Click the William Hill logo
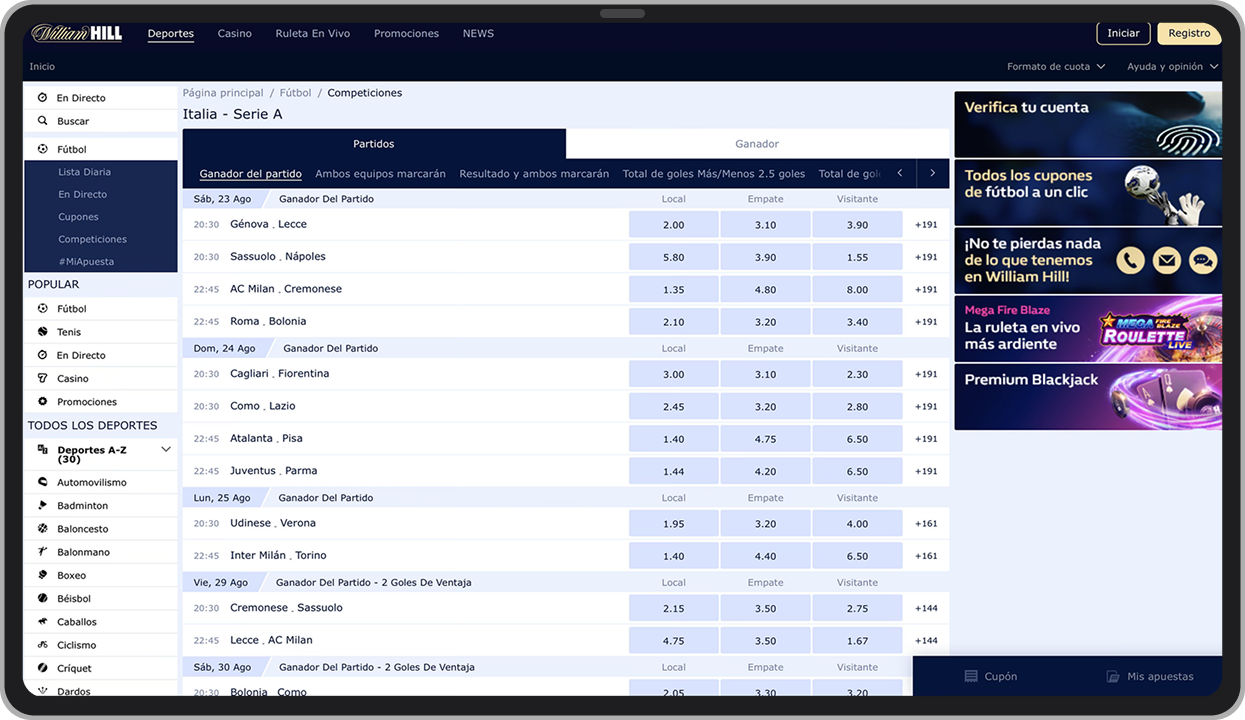The width and height of the screenshot is (1245, 720). [x=76, y=33]
